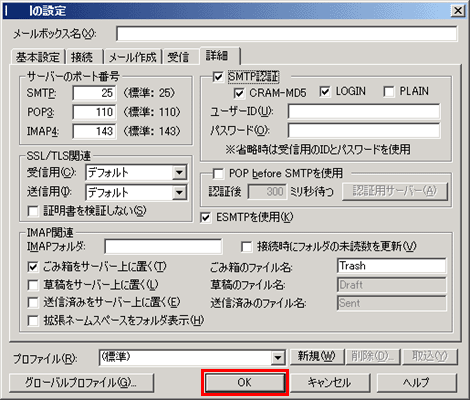Image resolution: width=470 pixels, height=400 pixels.
Task: Expand the プロファイル dropdown list
Action: click(277, 358)
